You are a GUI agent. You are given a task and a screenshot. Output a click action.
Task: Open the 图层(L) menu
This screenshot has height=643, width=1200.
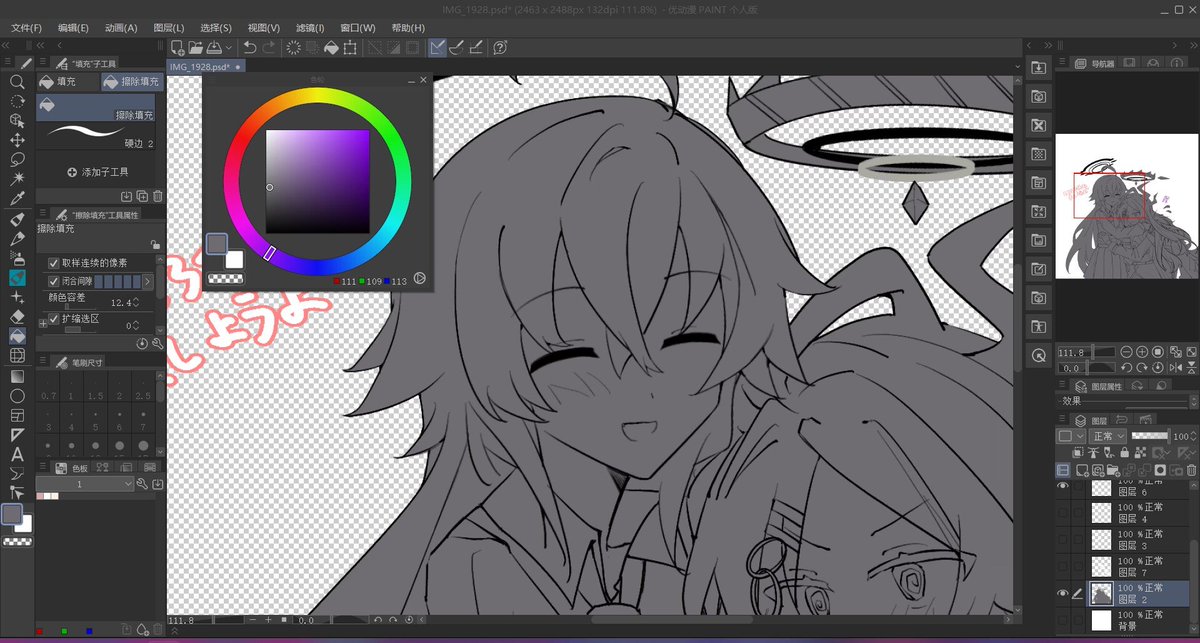169,28
